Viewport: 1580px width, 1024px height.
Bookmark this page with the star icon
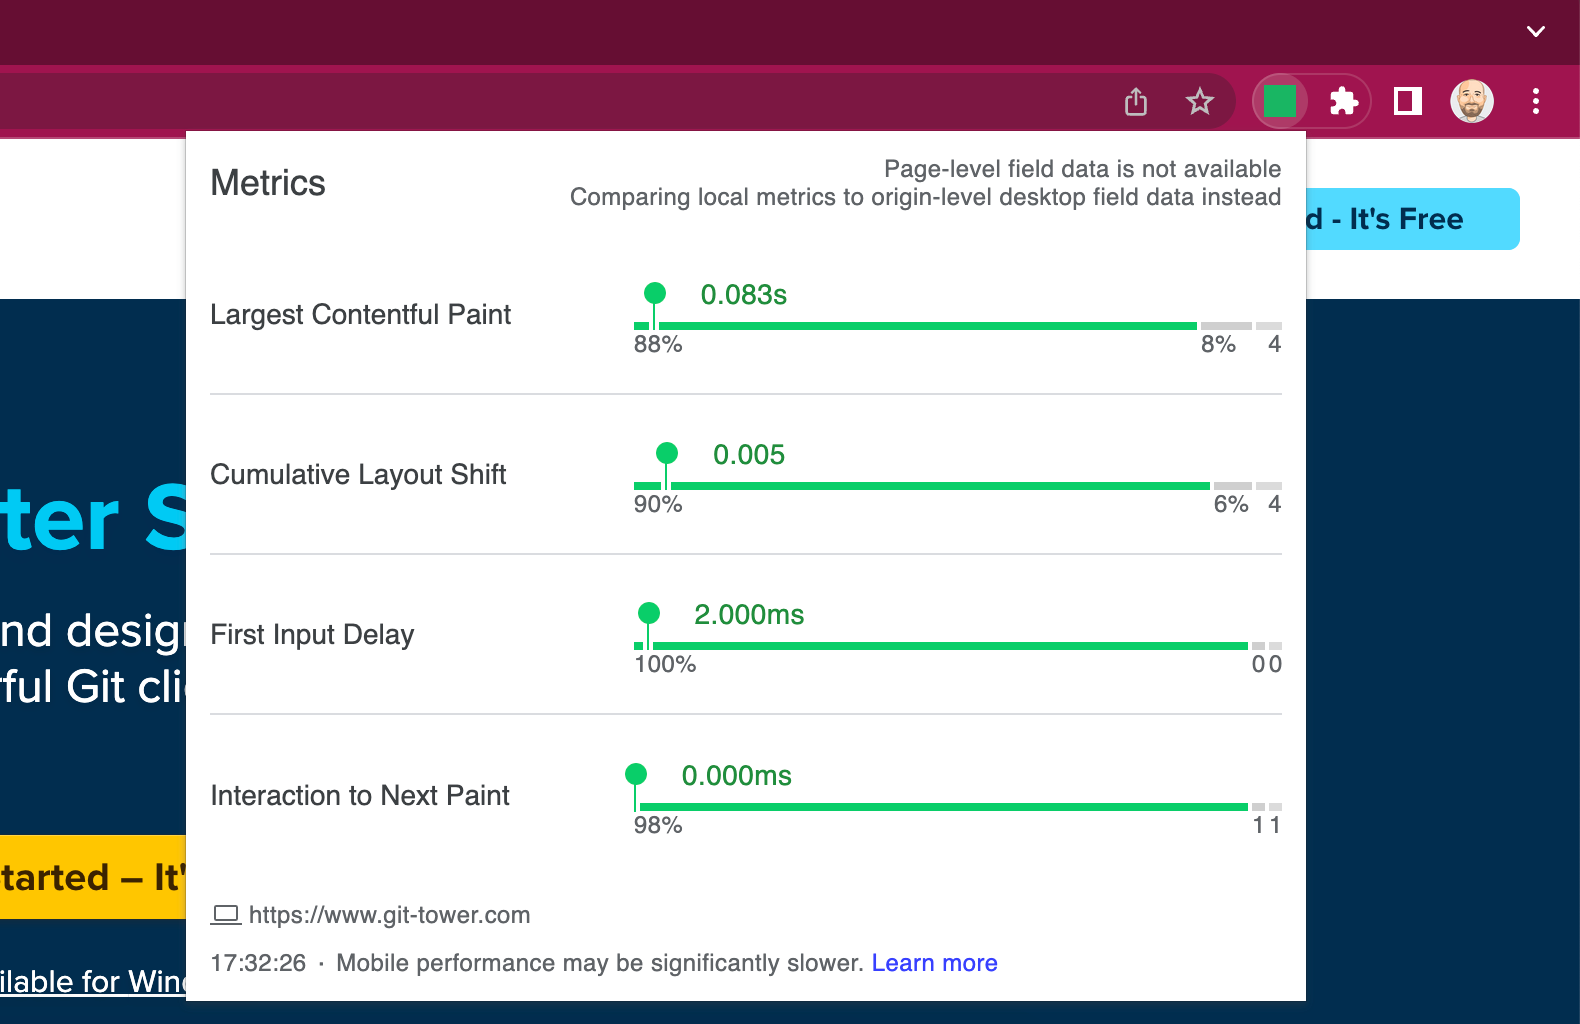pyautogui.click(x=1199, y=101)
